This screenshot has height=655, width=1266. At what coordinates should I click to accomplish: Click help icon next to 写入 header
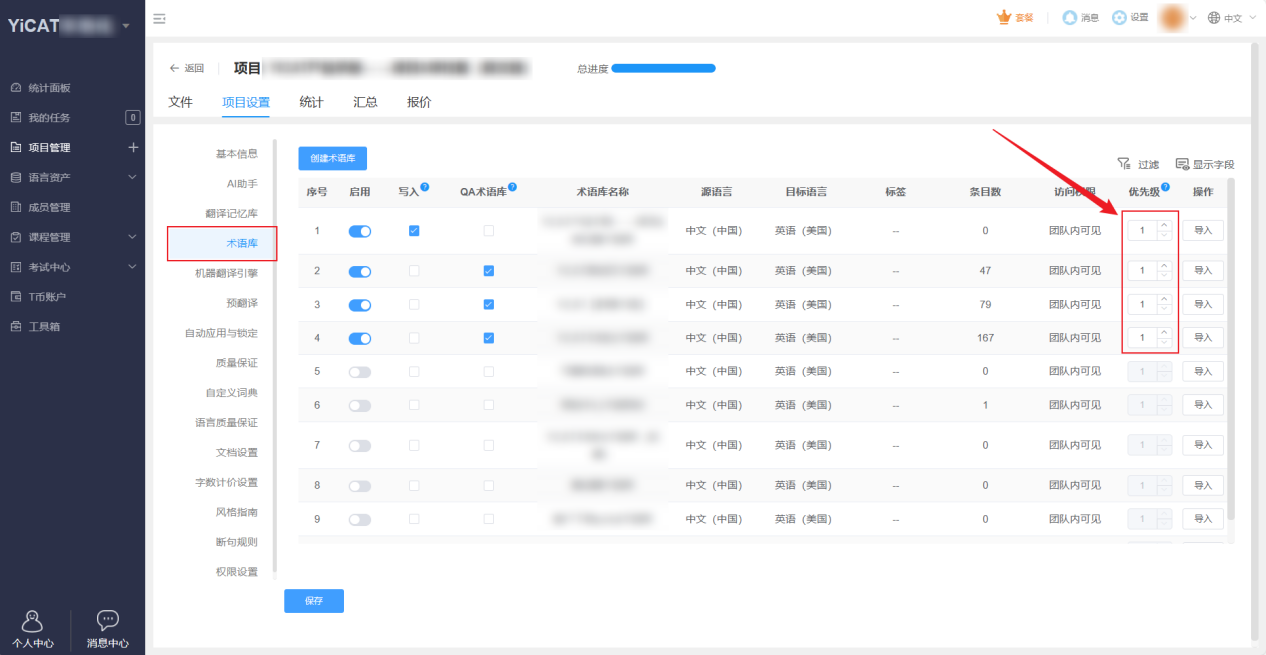pyautogui.click(x=425, y=187)
